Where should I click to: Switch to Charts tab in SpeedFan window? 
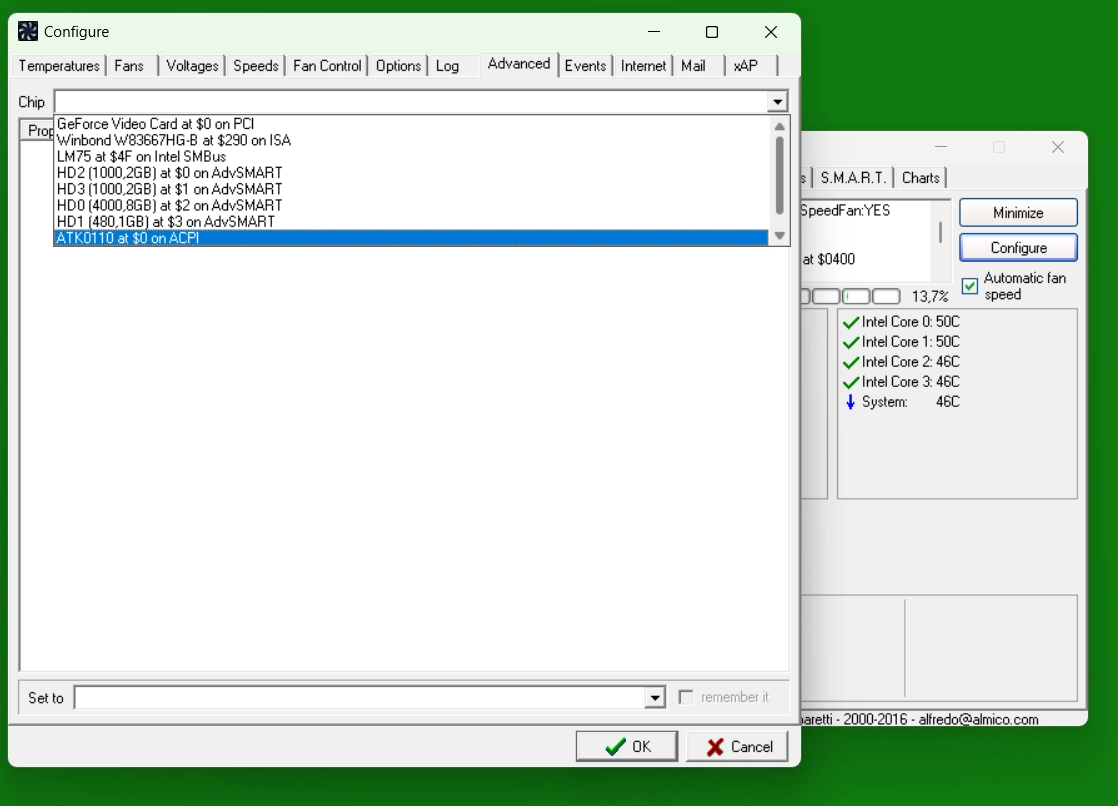(920, 178)
